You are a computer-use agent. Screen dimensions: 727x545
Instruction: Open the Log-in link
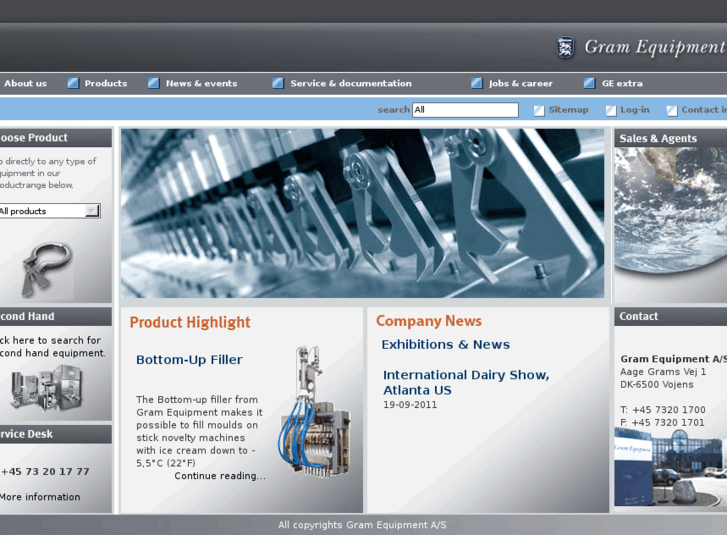tap(635, 110)
